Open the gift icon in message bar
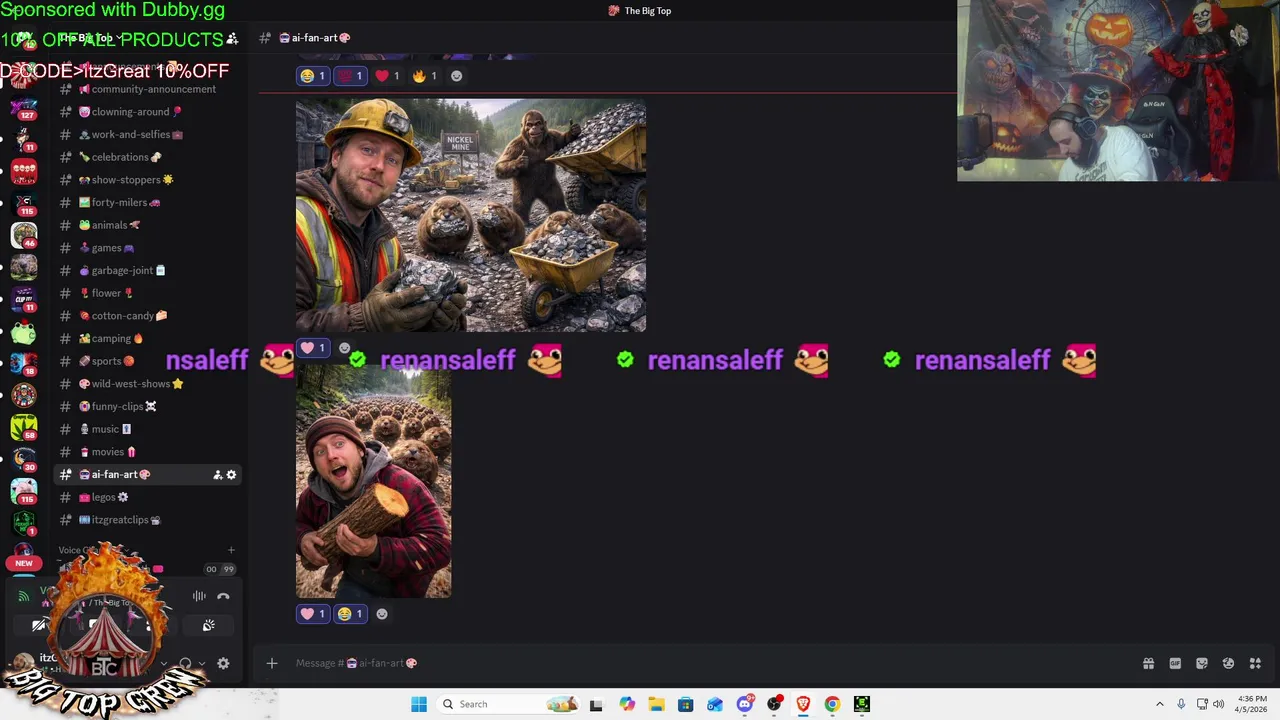Image resolution: width=1280 pixels, height=720 pixels. (x=1148, y=663)
